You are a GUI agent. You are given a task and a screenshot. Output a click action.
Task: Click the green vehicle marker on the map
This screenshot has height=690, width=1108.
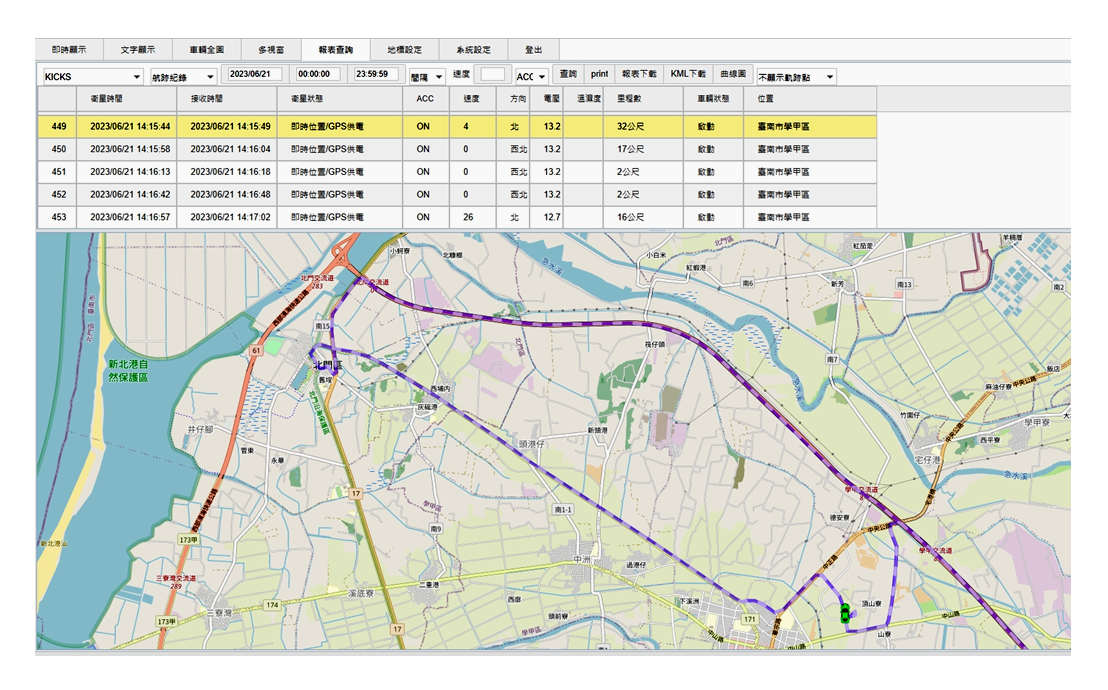click(845, 614)
